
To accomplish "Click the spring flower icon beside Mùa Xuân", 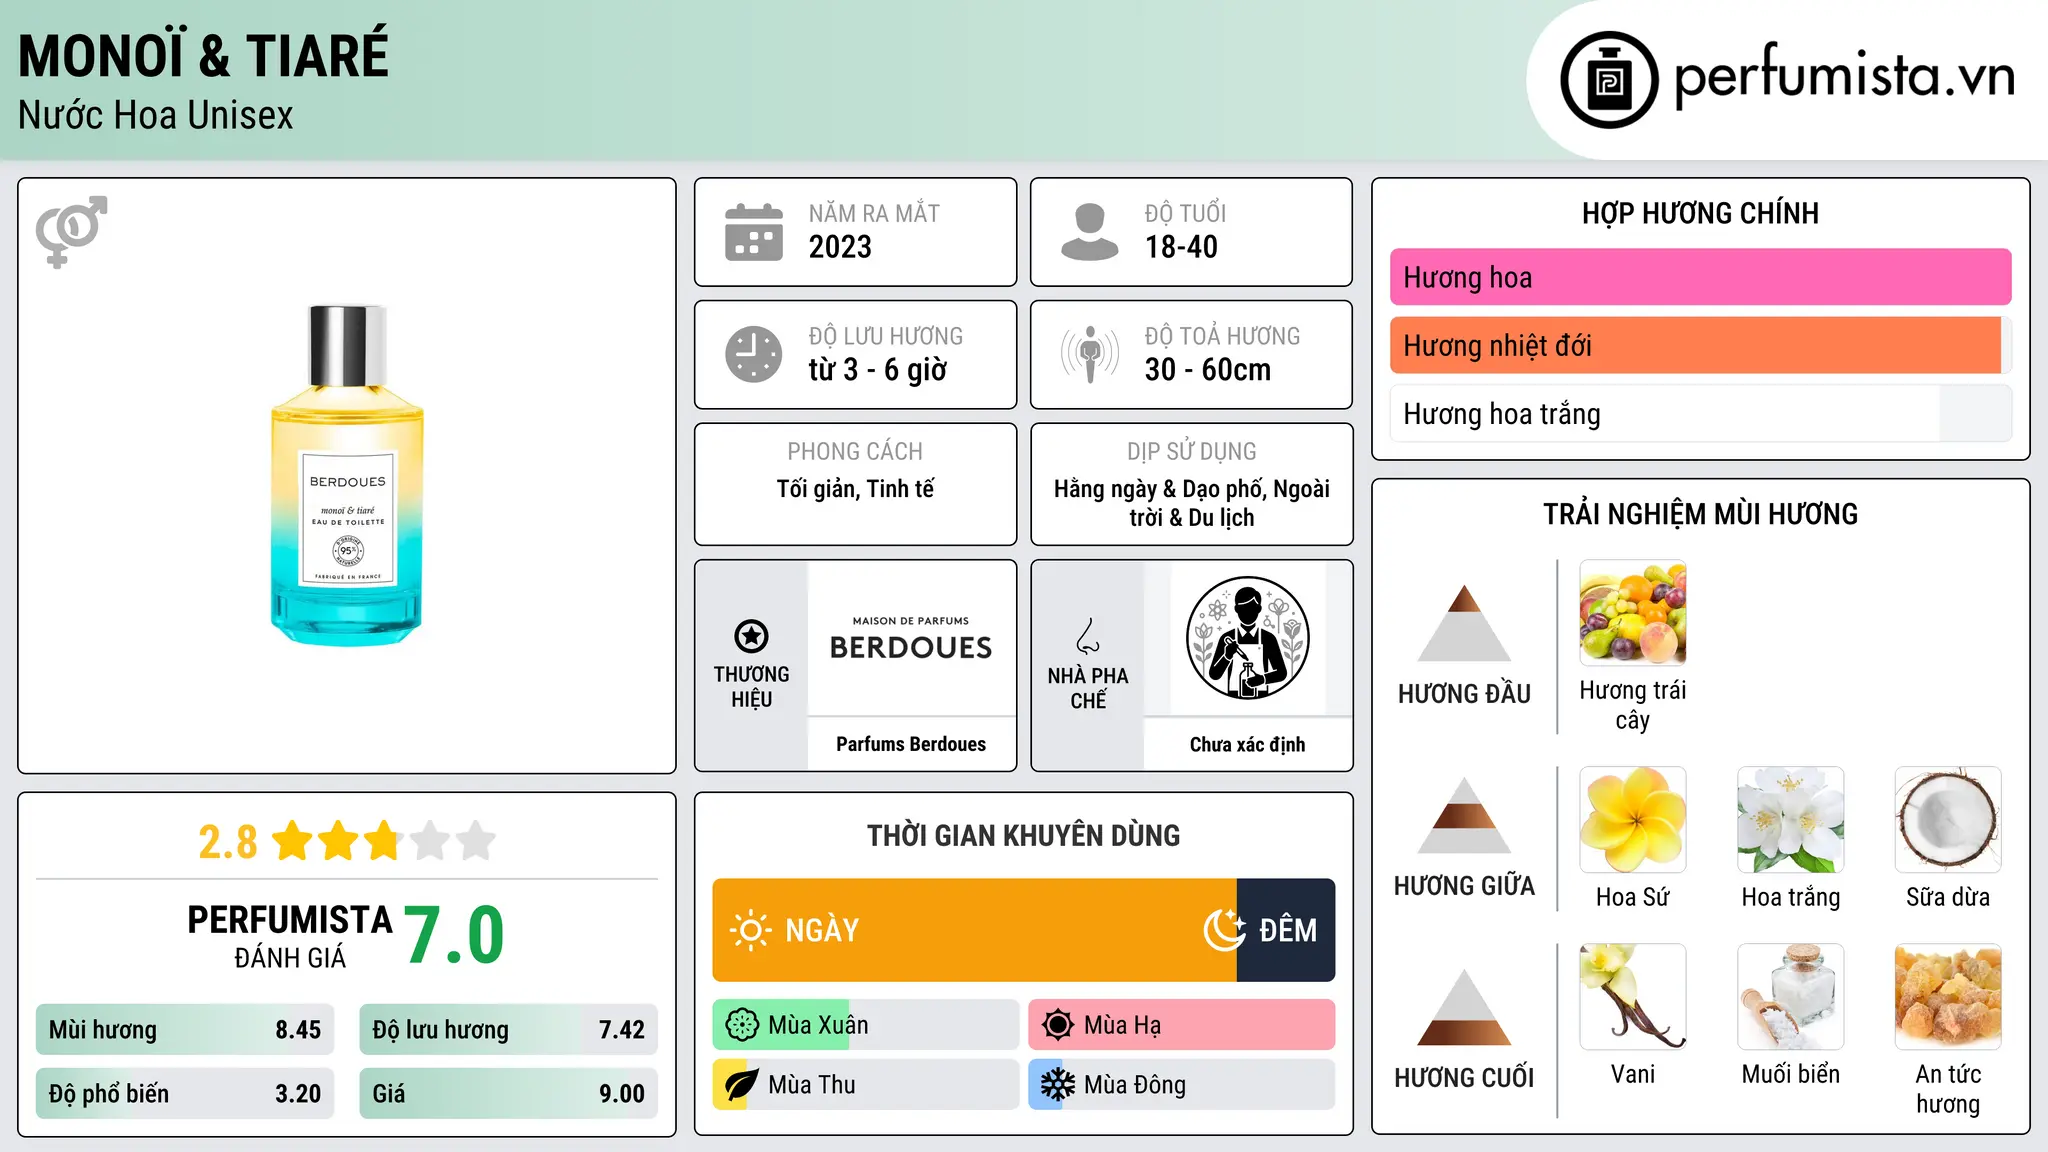I will (742, 1025).
